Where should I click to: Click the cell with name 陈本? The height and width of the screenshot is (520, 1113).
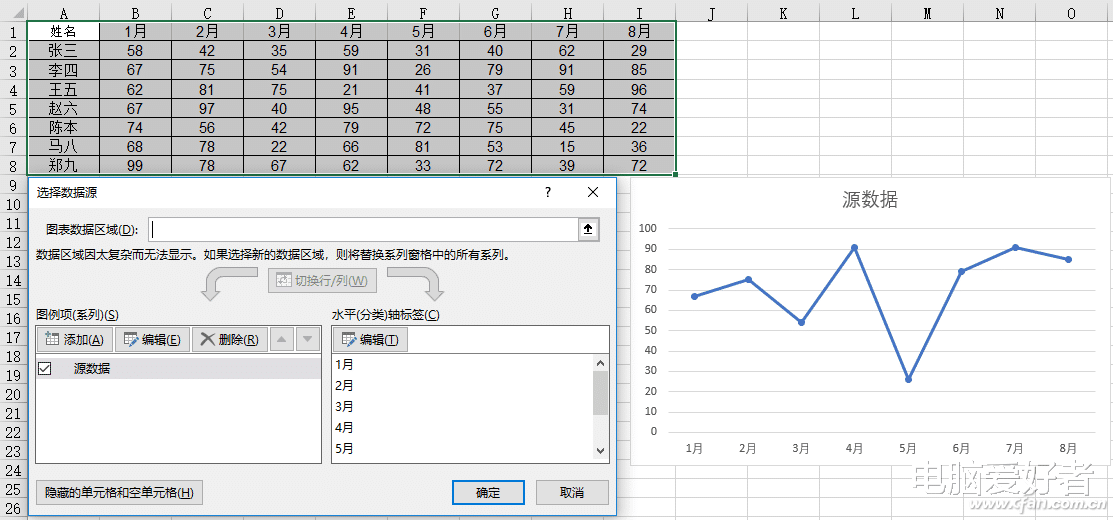tap(64, 128)
